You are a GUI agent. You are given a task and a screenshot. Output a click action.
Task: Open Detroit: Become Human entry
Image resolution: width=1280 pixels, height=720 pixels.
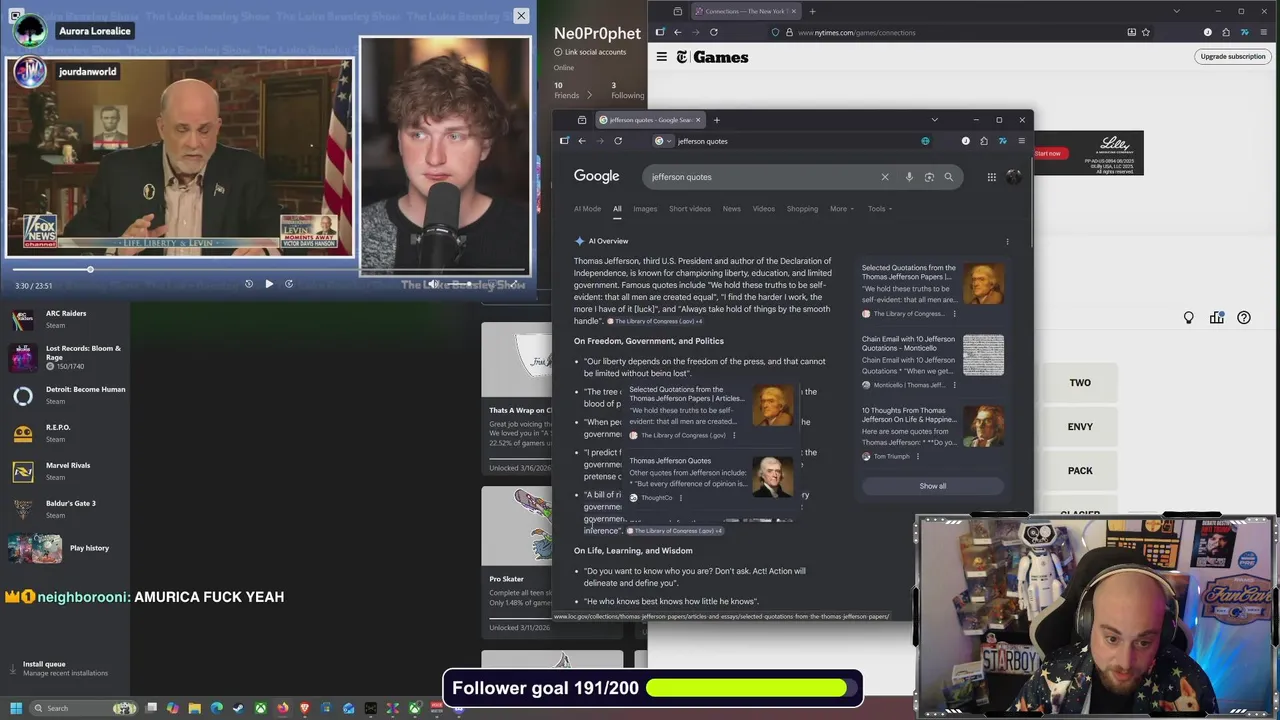tap(68, 395)
